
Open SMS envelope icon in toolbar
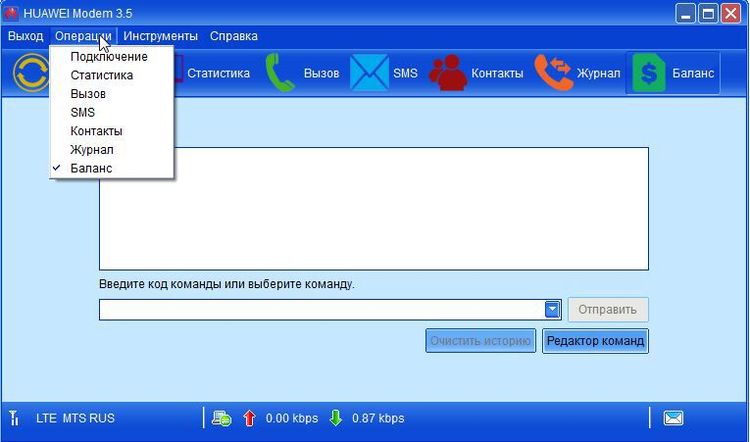coord(369,73)
